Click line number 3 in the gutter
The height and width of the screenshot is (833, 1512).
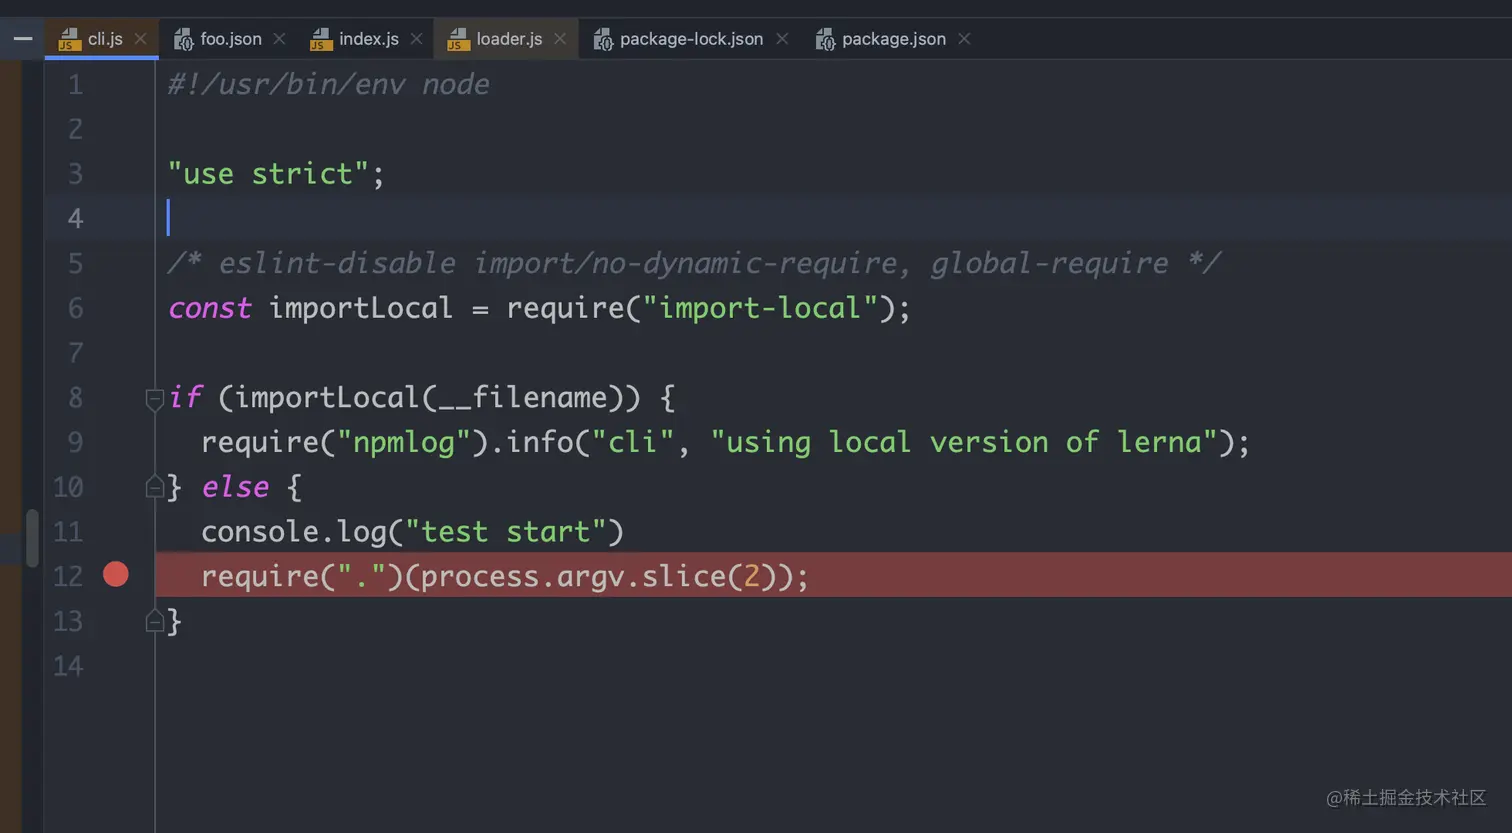(x=75, y=174)
